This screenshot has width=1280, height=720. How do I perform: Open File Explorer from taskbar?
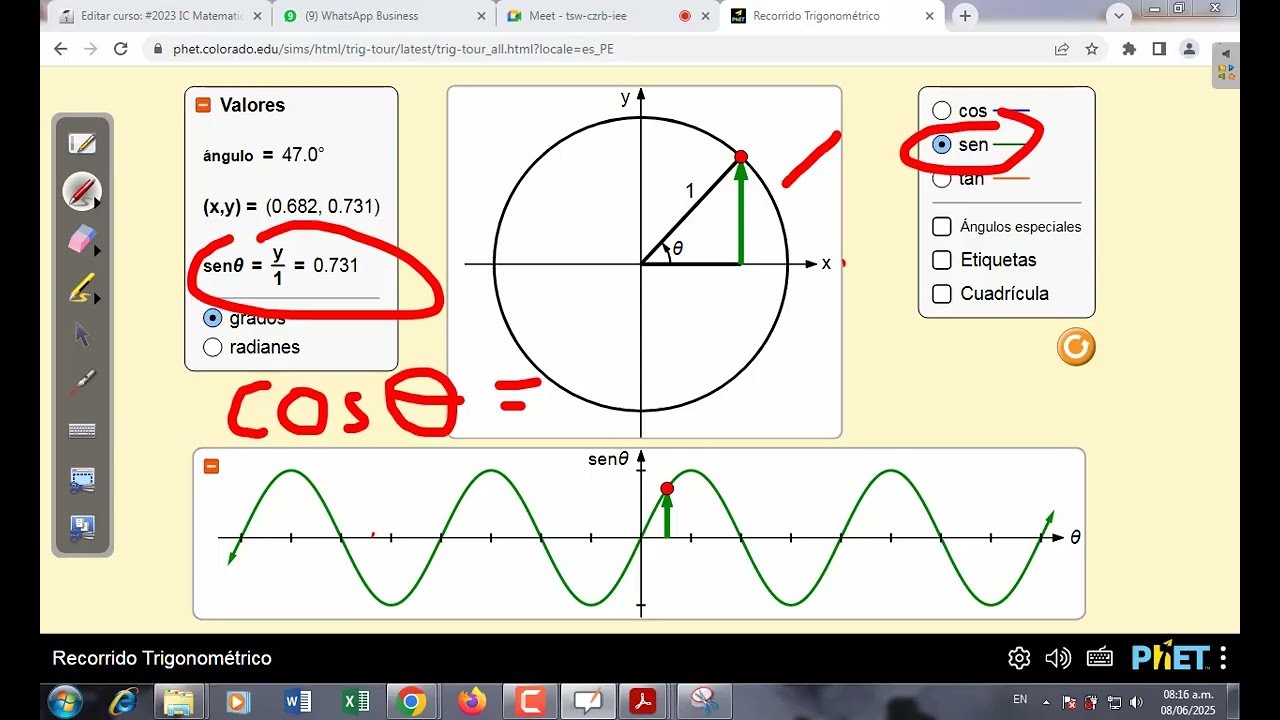point(179,702)
